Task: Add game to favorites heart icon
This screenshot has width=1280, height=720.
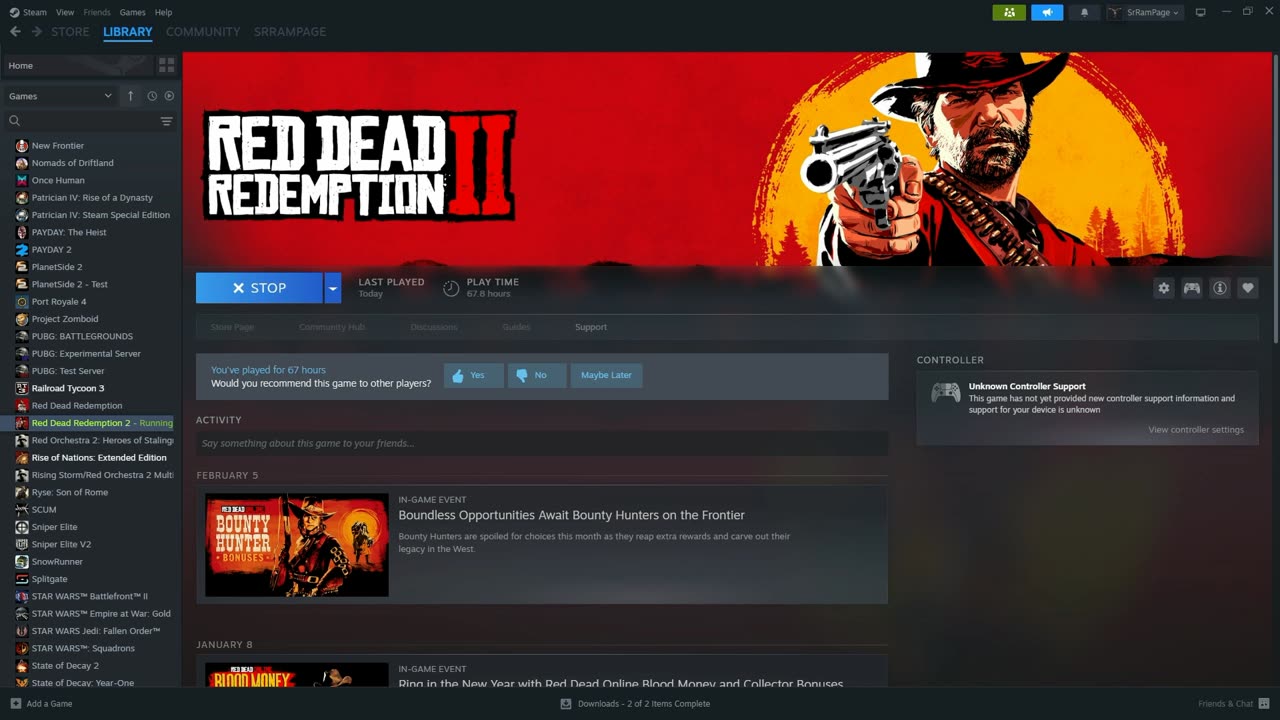Action: (1247, 288)
